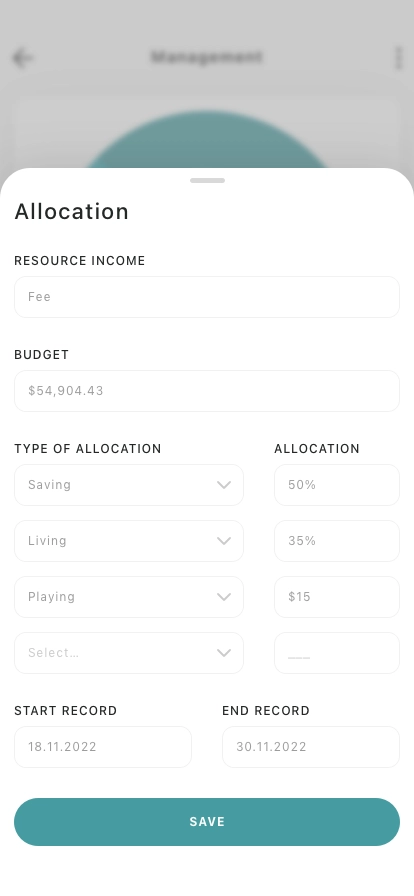The image size is (414, 896).
Task: Click the sheet drag handle bar
Action: click(207, 181)
